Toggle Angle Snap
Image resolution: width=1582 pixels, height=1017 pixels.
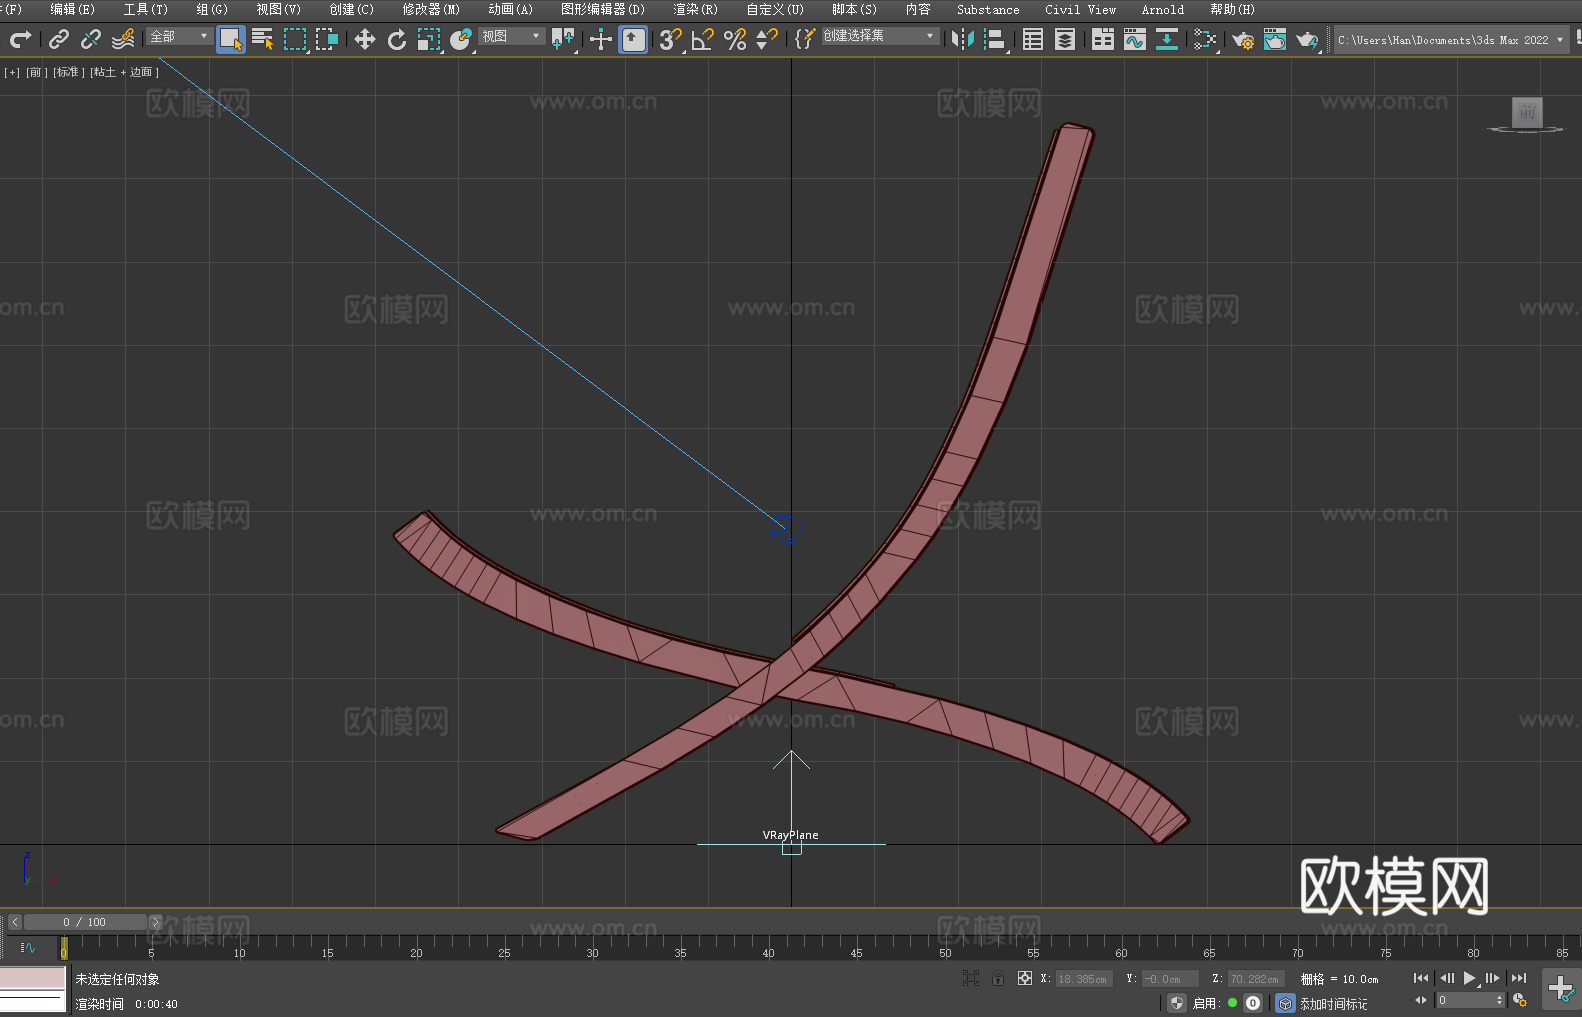pyautogui.click(x=702, y=39)
